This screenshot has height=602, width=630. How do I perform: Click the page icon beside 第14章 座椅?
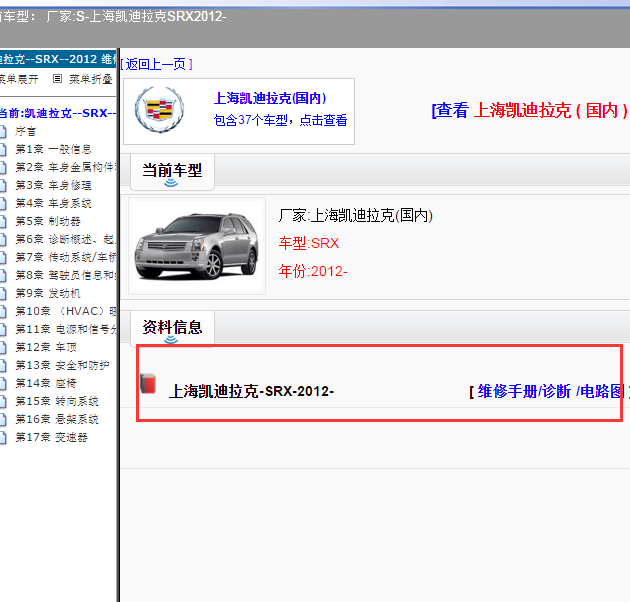3,384
